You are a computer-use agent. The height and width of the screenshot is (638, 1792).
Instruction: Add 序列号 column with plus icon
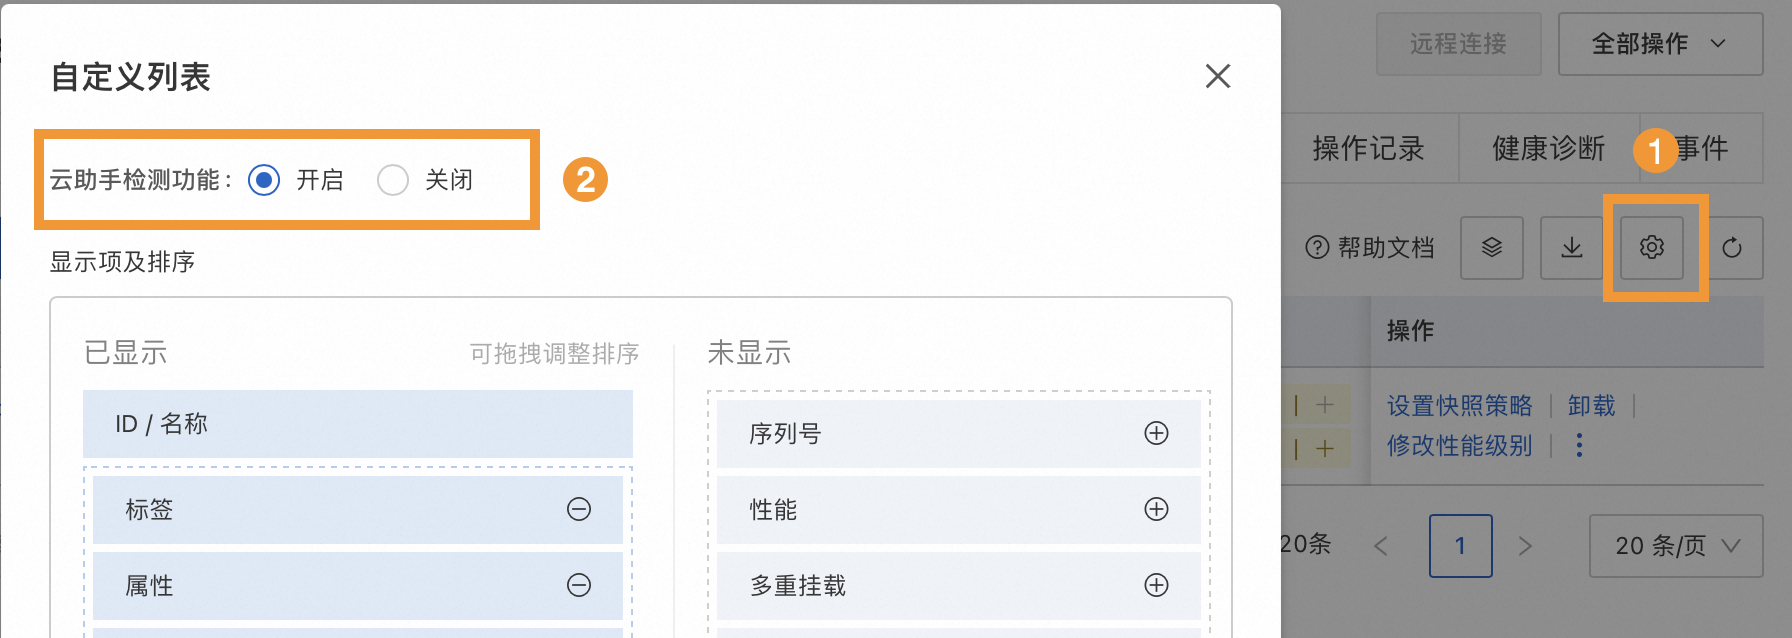(1156, 433)
